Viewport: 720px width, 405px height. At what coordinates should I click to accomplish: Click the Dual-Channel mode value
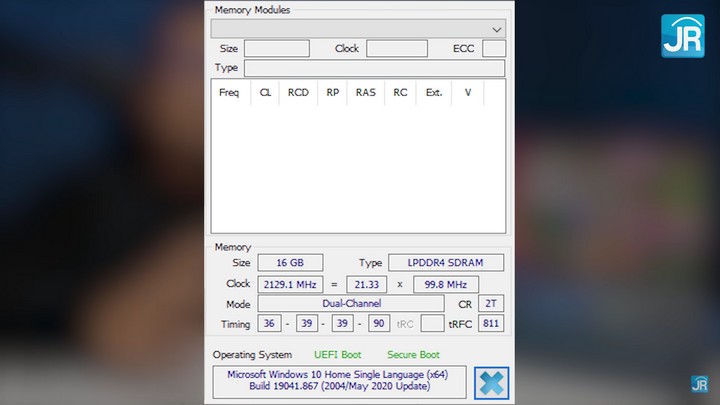tap(351, 304)
